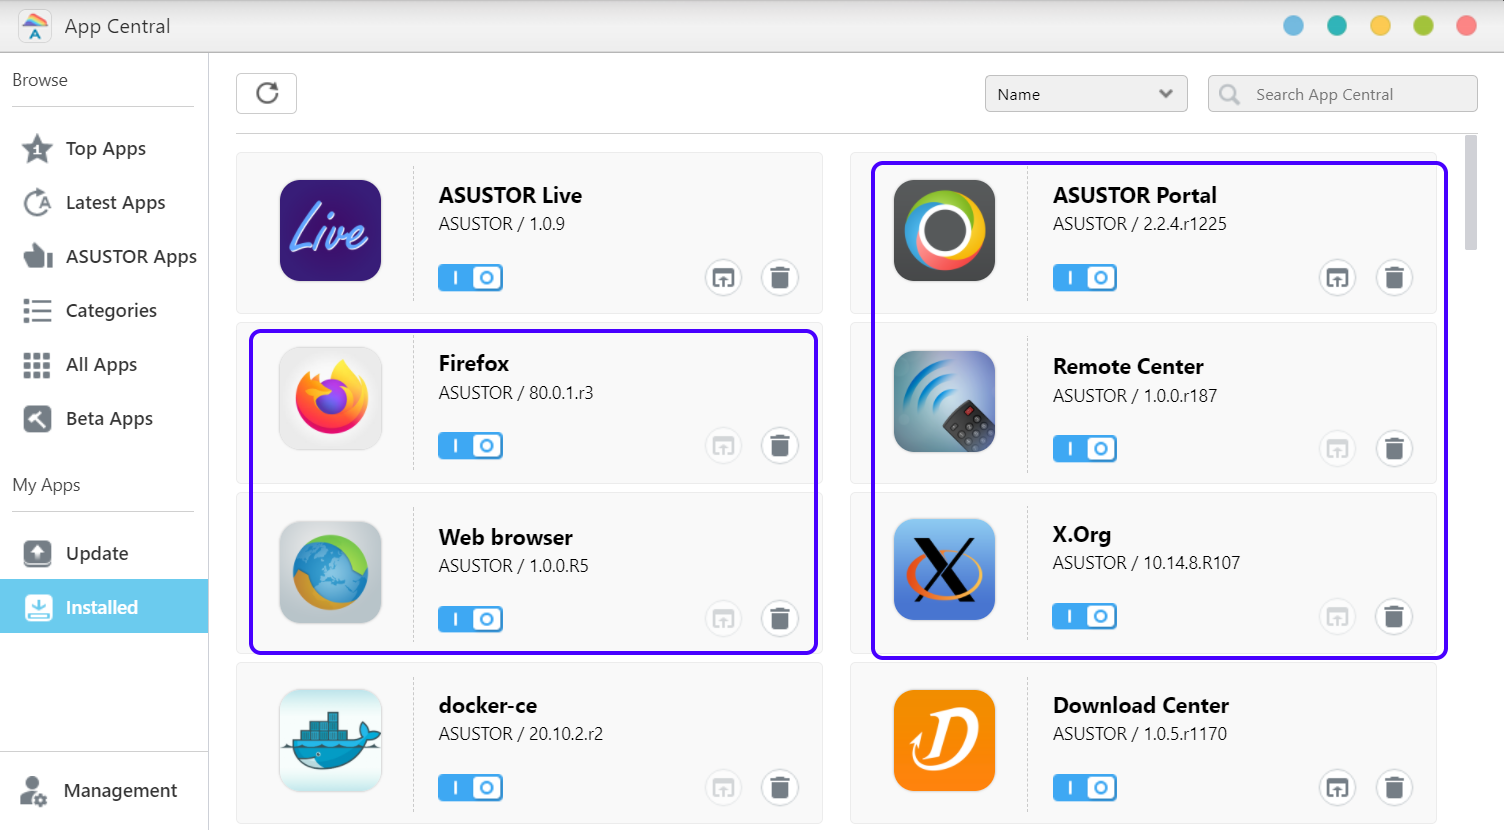The width and height of the screenshot is (1504, 830).
Task: Toggle the Remote Center on/off switch
Action: coord(1084,449)
